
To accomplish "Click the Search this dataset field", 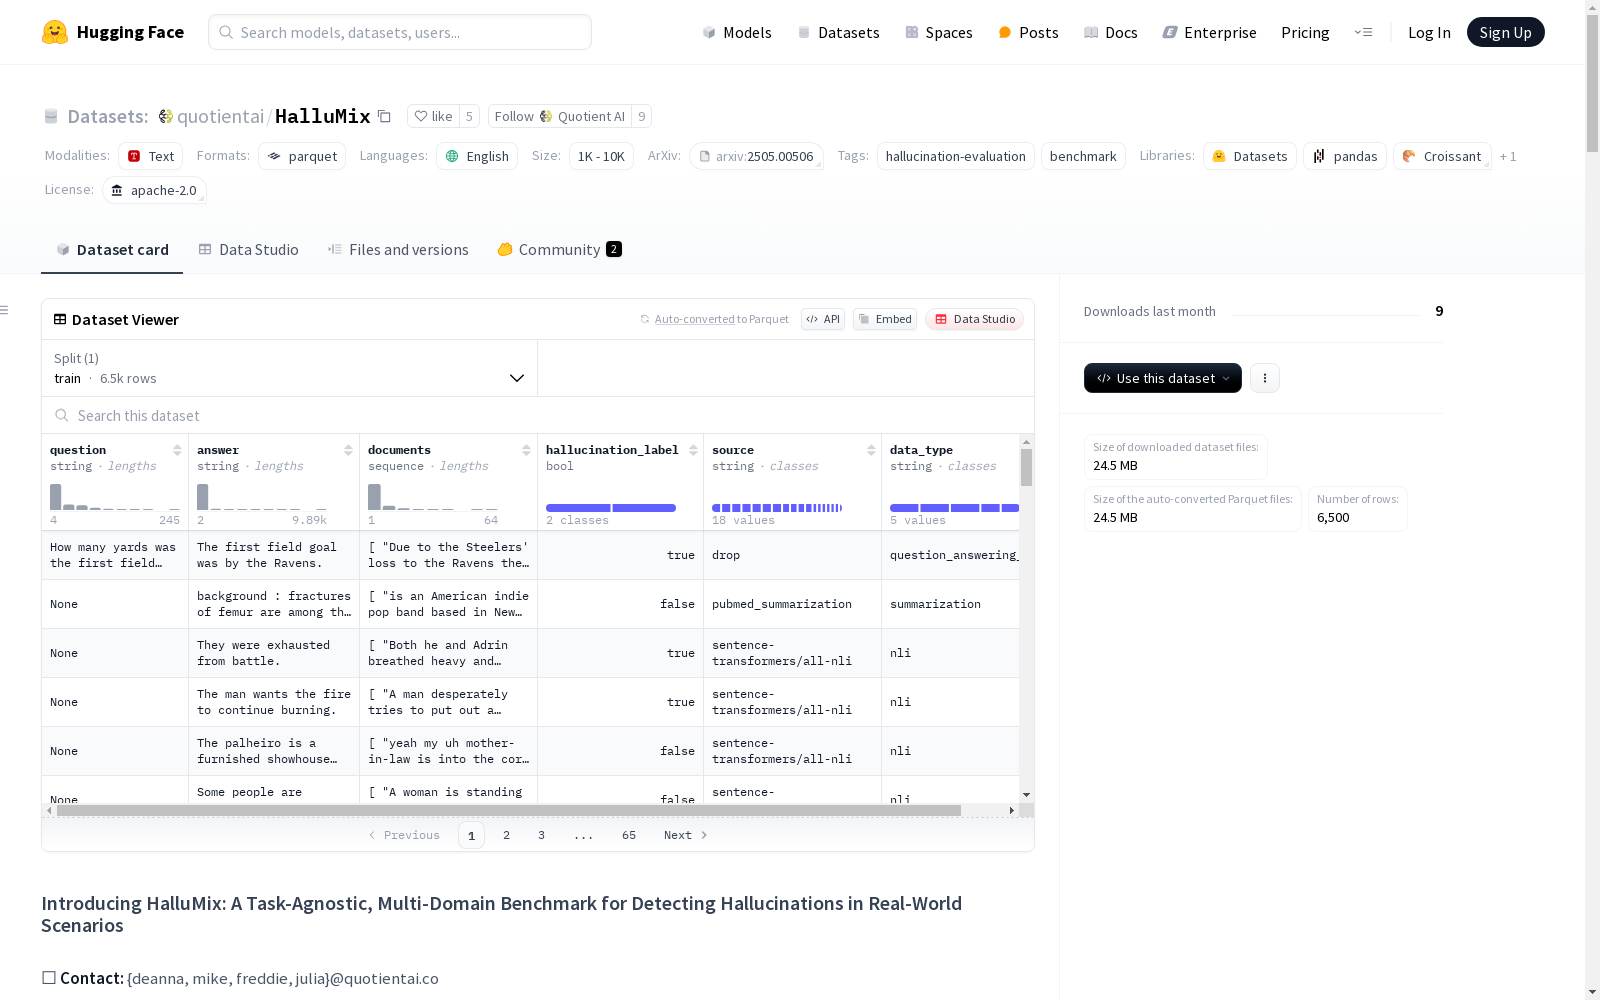I will [538, 415].
